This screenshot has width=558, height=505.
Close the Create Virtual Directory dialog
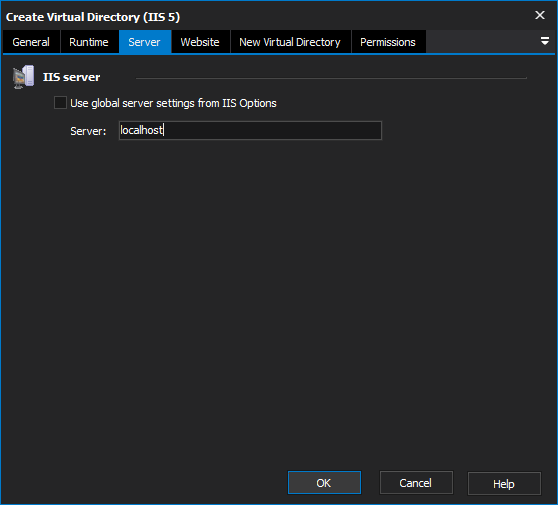pyautogui.click(x=540, y=15)
